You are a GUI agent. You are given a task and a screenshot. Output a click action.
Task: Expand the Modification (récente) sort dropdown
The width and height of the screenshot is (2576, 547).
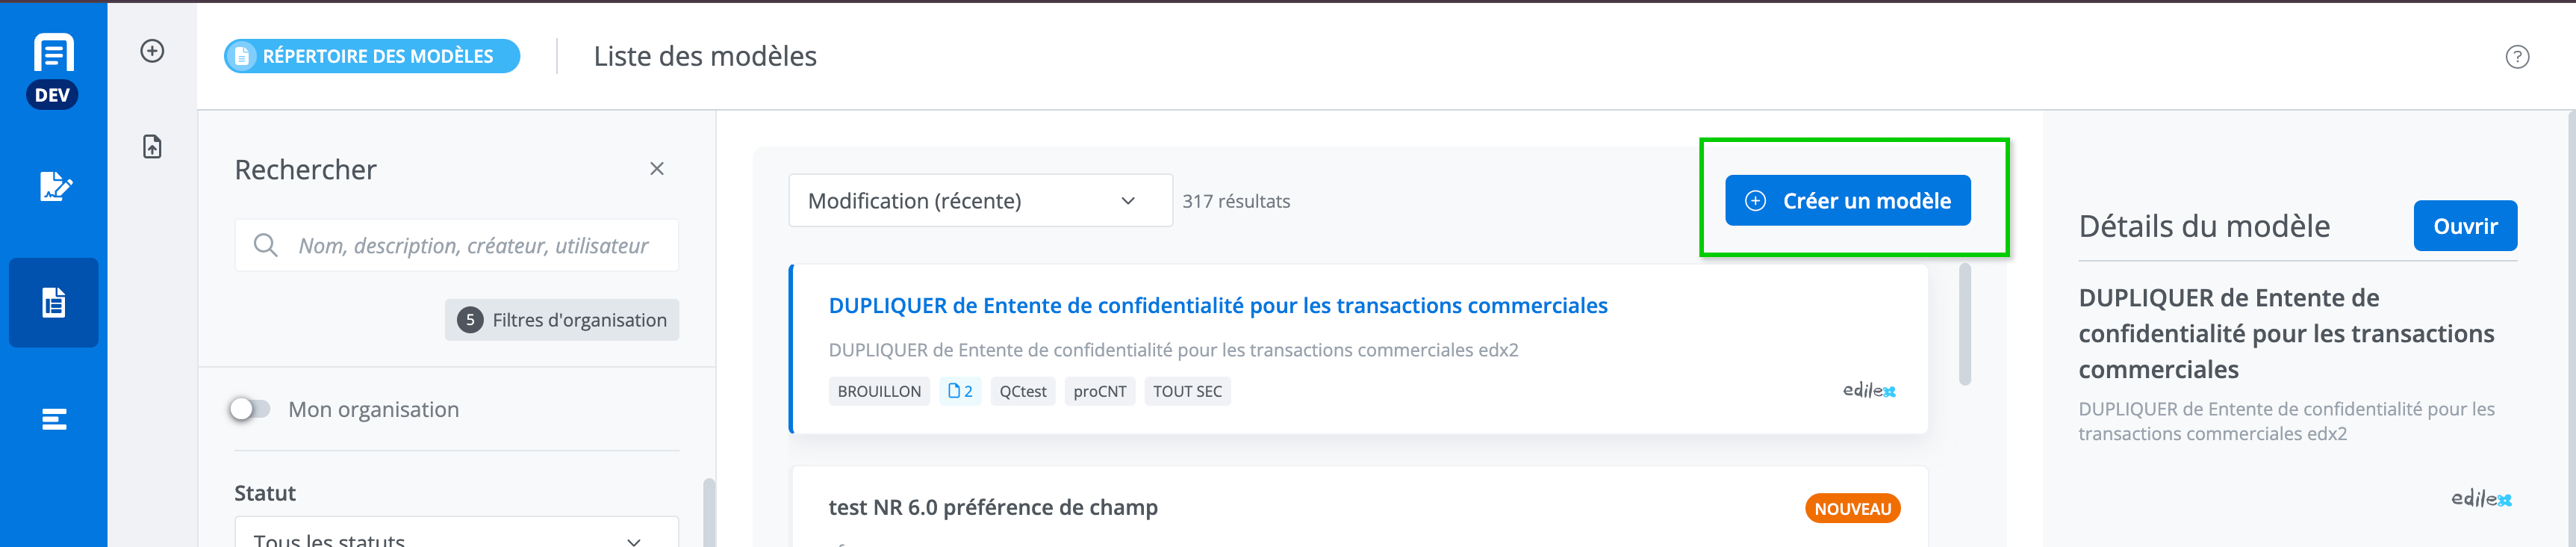[x=980, y=201]
